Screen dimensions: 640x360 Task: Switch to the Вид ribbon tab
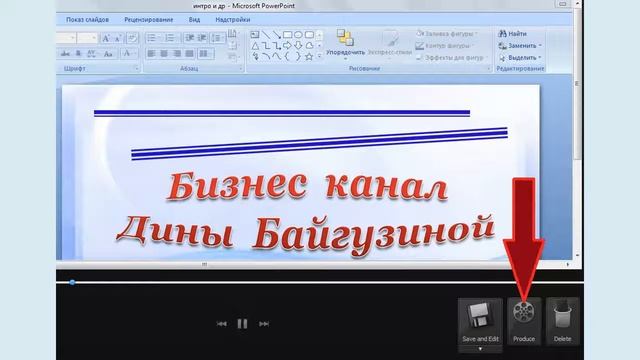(x=194, y=20)
